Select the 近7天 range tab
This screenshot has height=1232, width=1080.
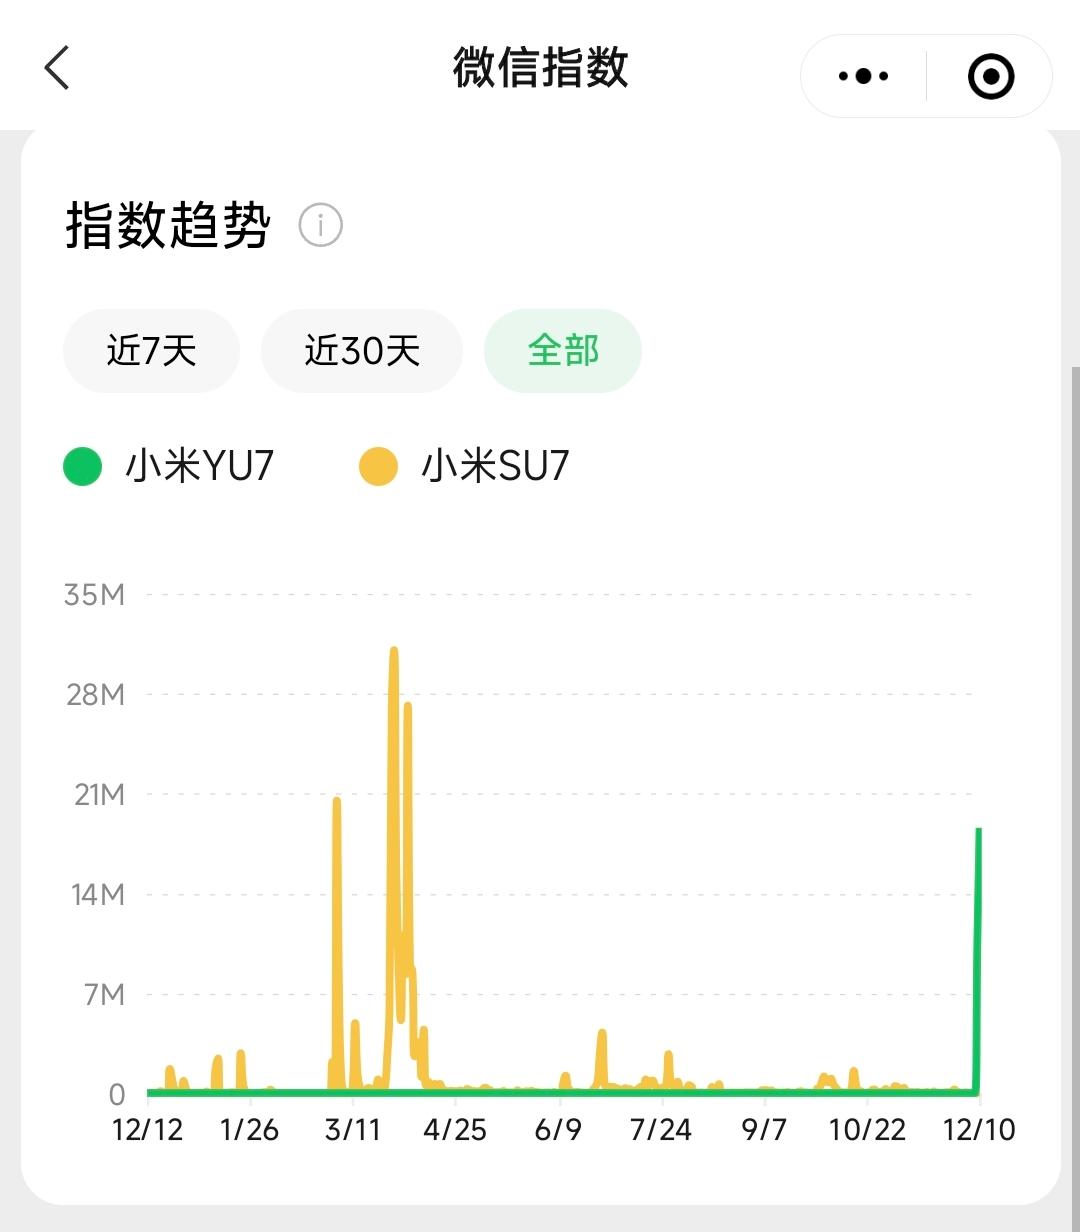click(x=151, y=351)
